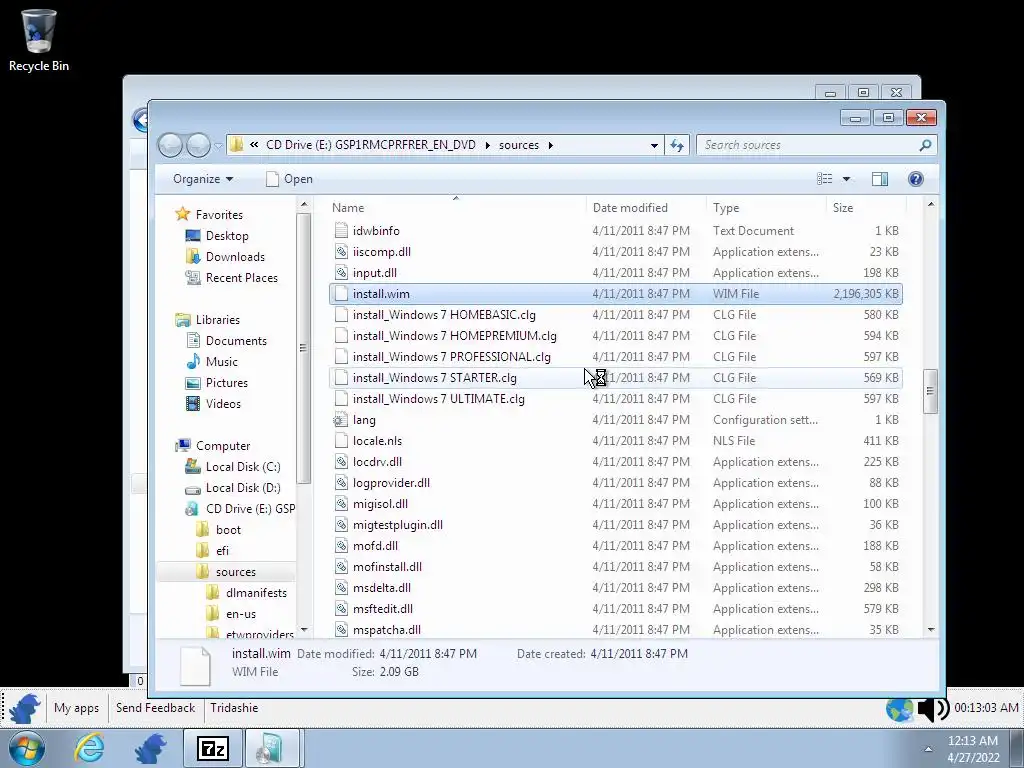The width and height of the screenshot is (1024, 768).
Task: Switch to 7-Zip taskbar button
Action: tap(212, 748)
